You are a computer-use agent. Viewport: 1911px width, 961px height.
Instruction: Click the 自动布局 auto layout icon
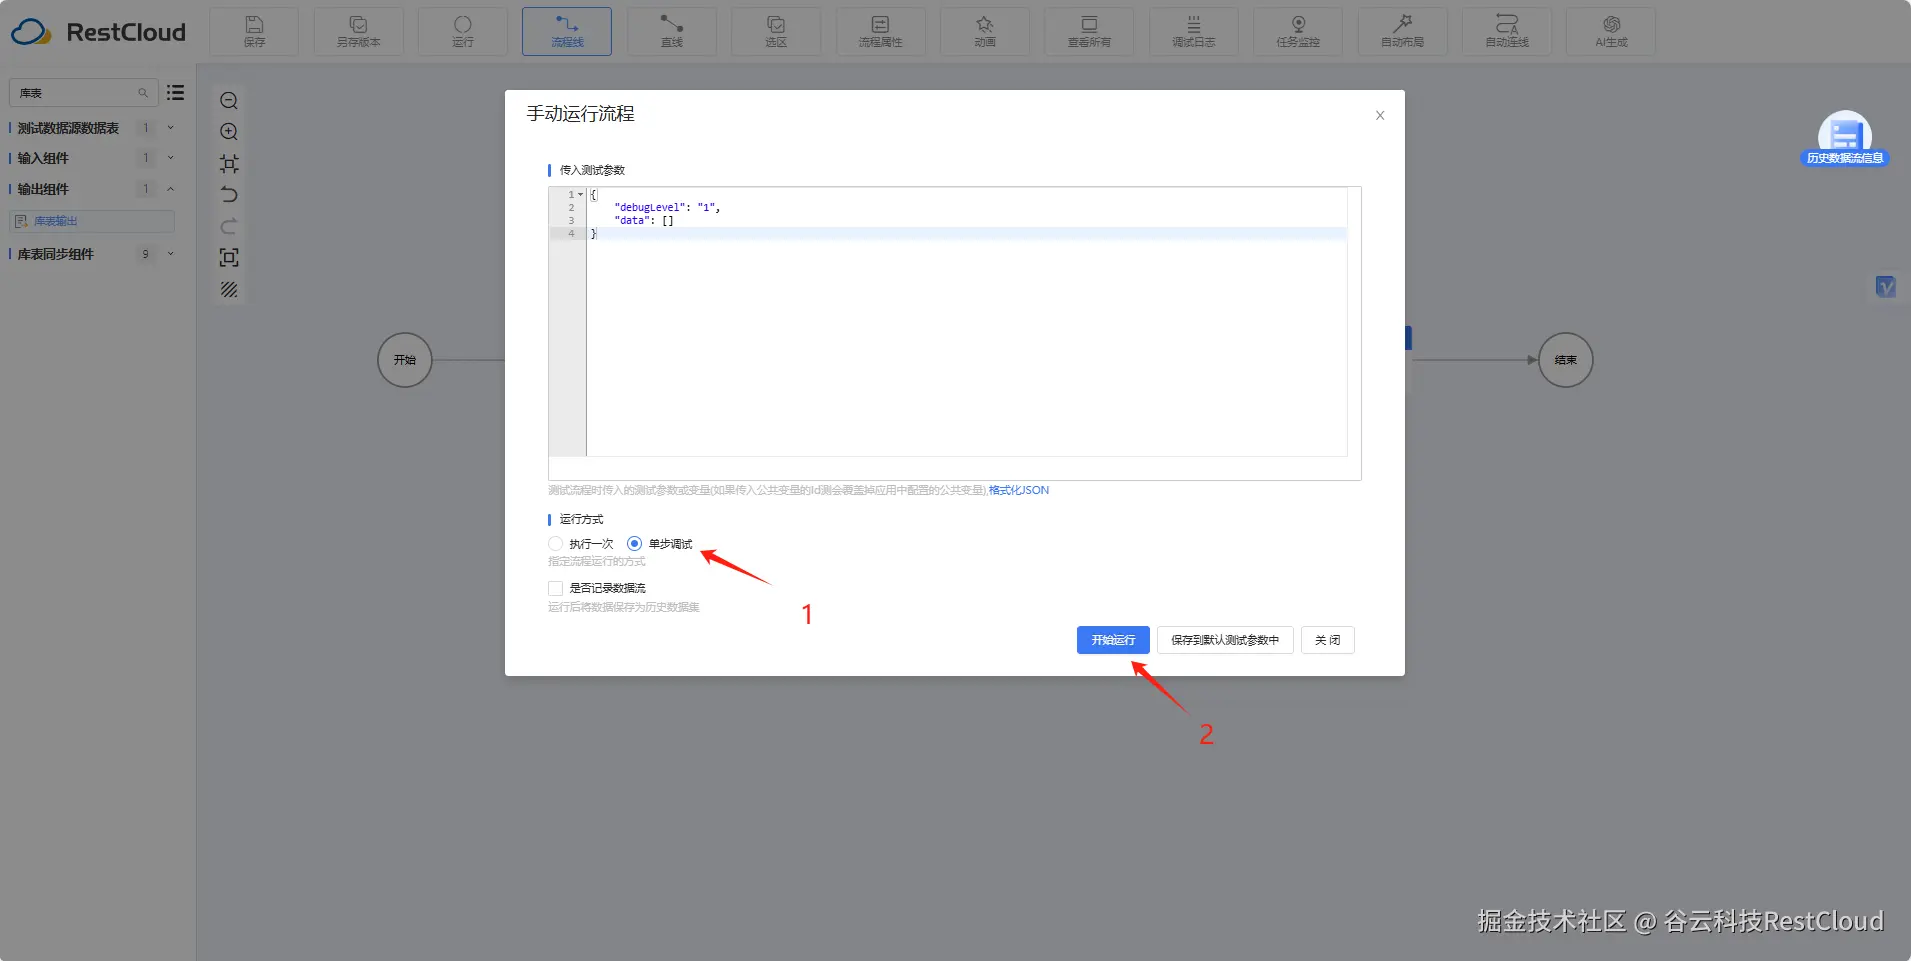coord(1403,31)
